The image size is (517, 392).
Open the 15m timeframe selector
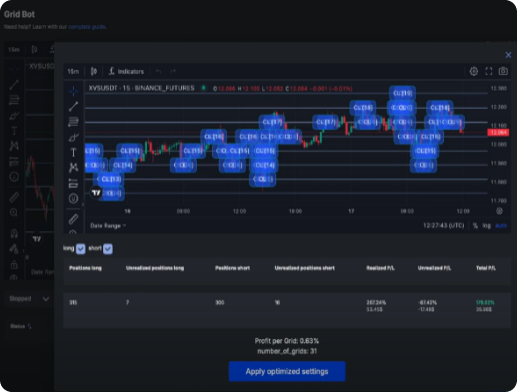(x=73, y=71)
